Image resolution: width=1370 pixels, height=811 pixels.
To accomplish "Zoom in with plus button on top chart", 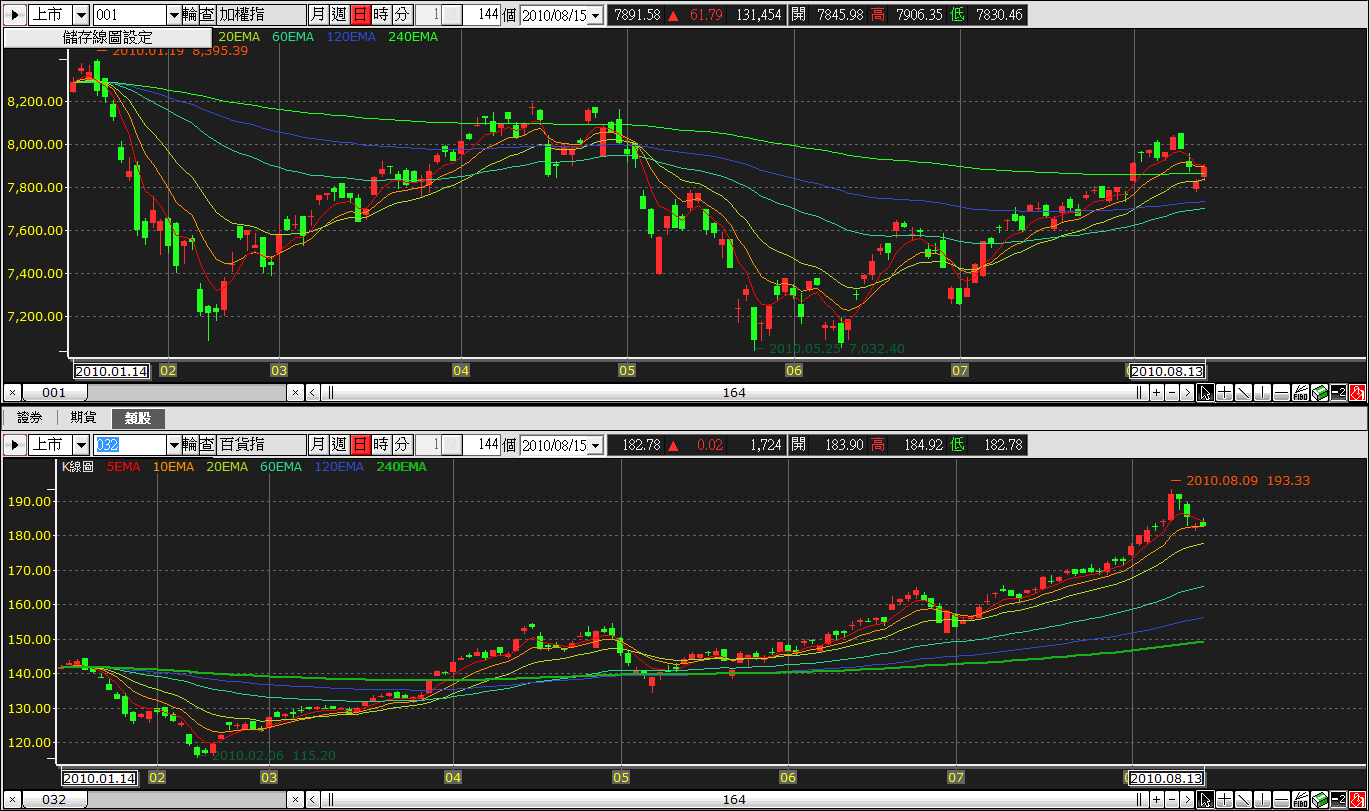I will (1156, 393).
